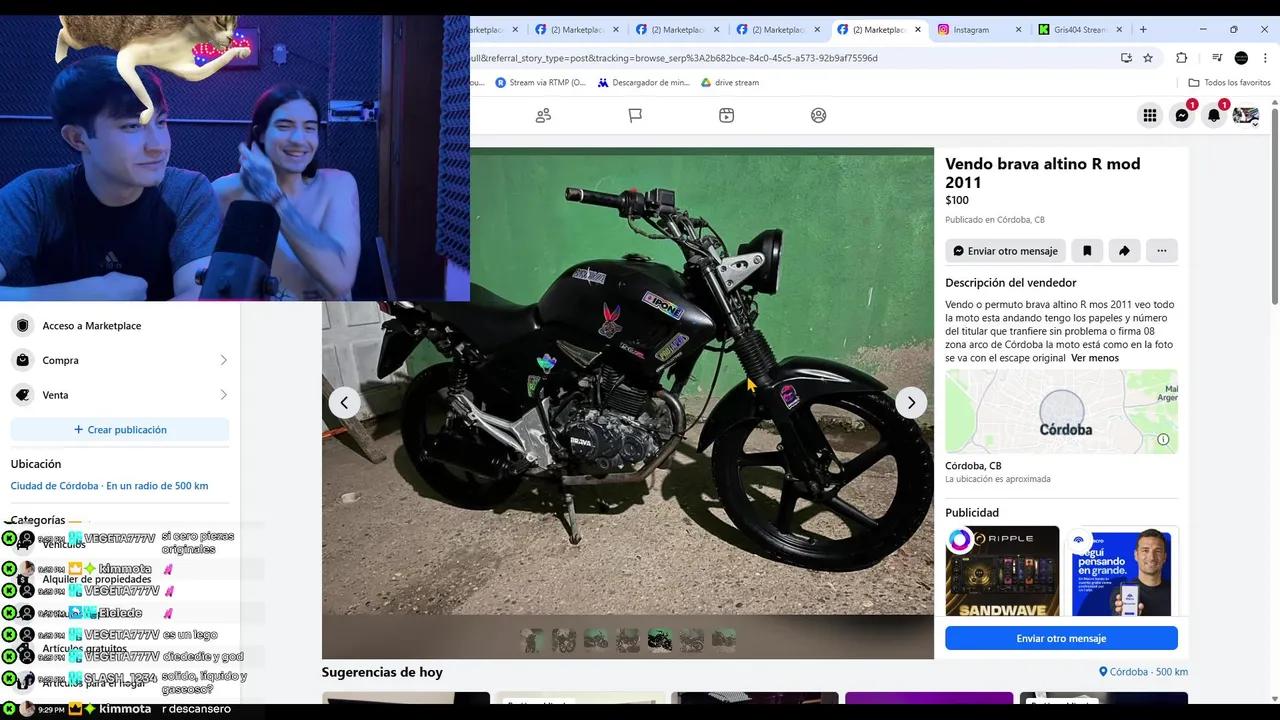Show next photo with right arrow
The height and width of the screenshot is (720, 1280).
[910, 402]
